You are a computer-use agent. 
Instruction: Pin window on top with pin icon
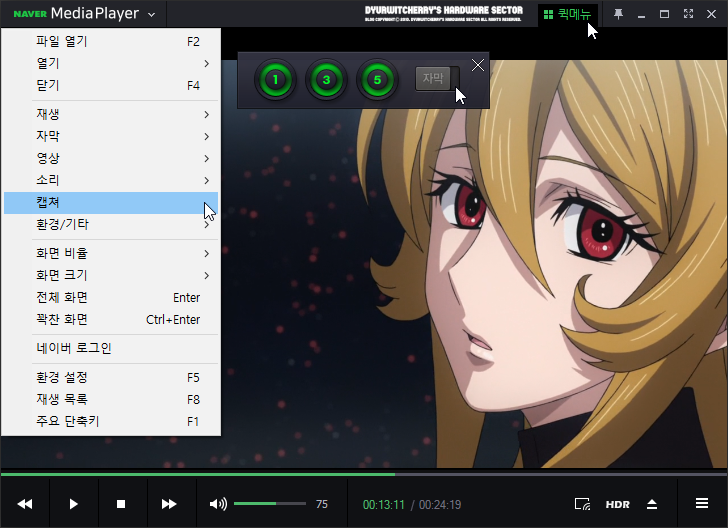618,14
